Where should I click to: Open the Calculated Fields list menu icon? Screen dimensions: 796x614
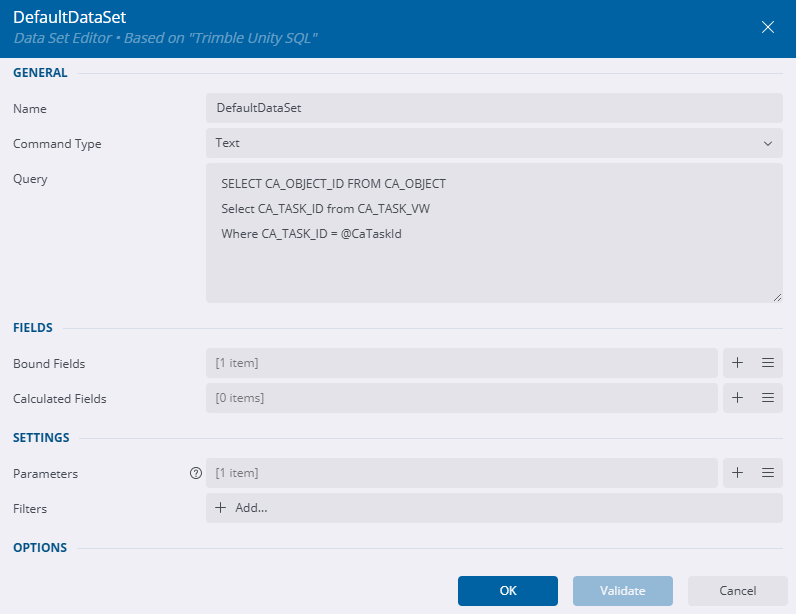(768, 398)
